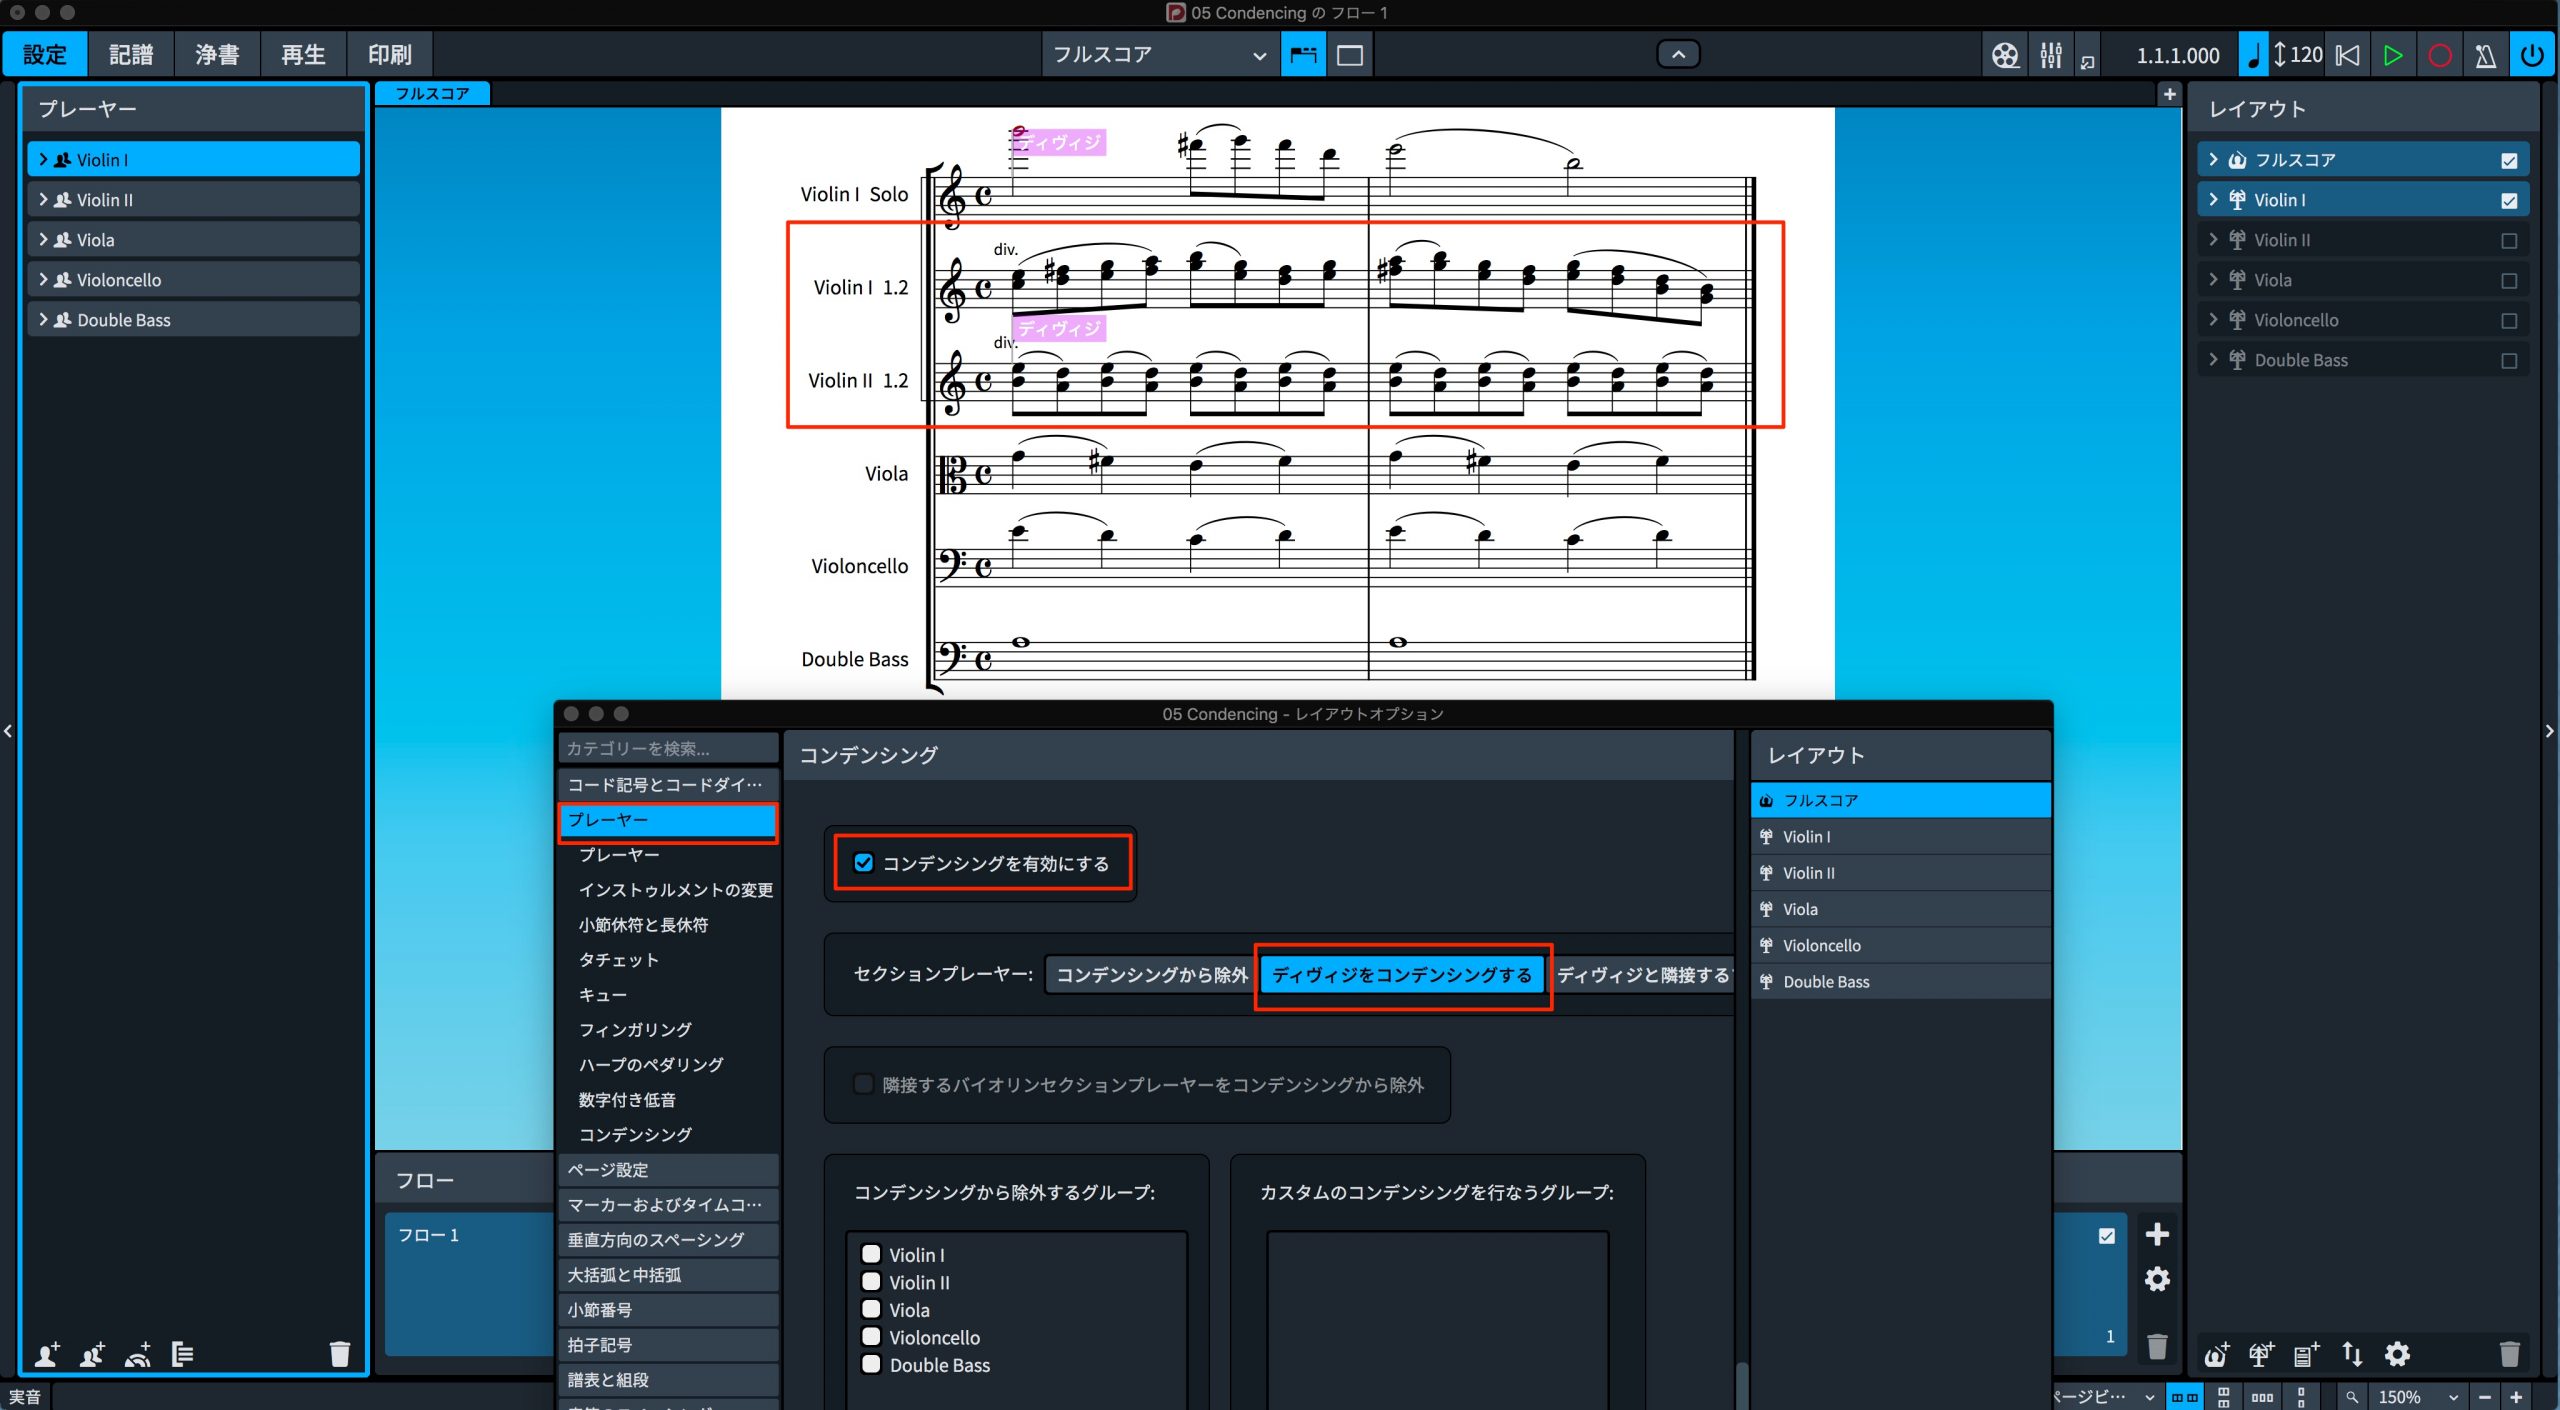The width and height of the screenshot is (2560, 1410).
Task: Expand the Violin I player in Players panel
Action: coord(43,159)
